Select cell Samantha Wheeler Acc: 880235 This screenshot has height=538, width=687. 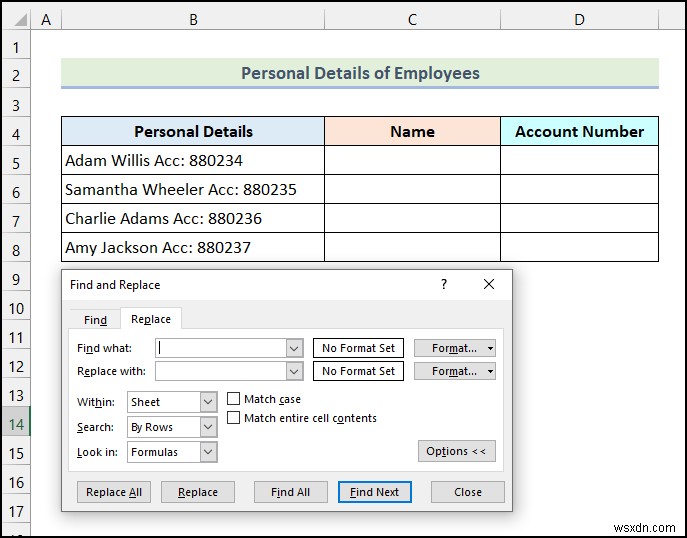(x=193, y=189)
